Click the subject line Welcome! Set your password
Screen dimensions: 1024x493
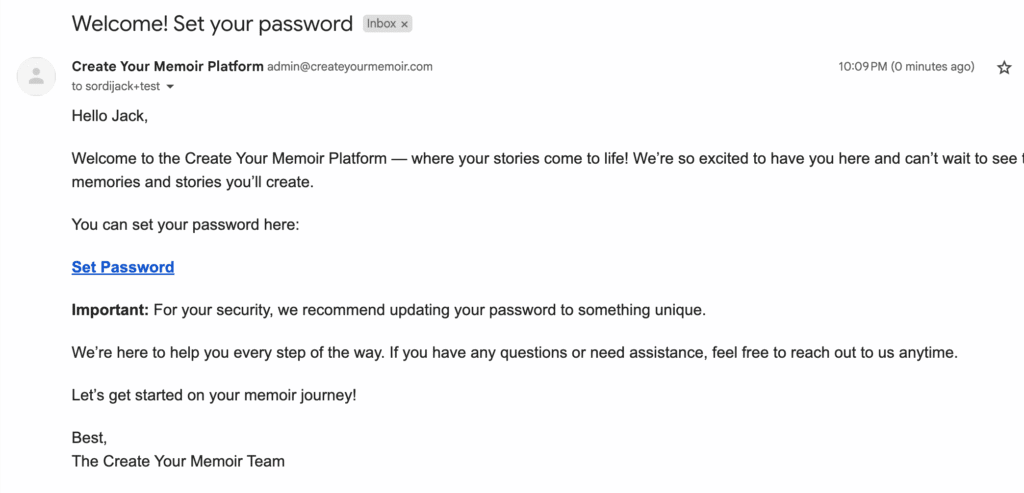pyautogui.click(x=212, y=24)
